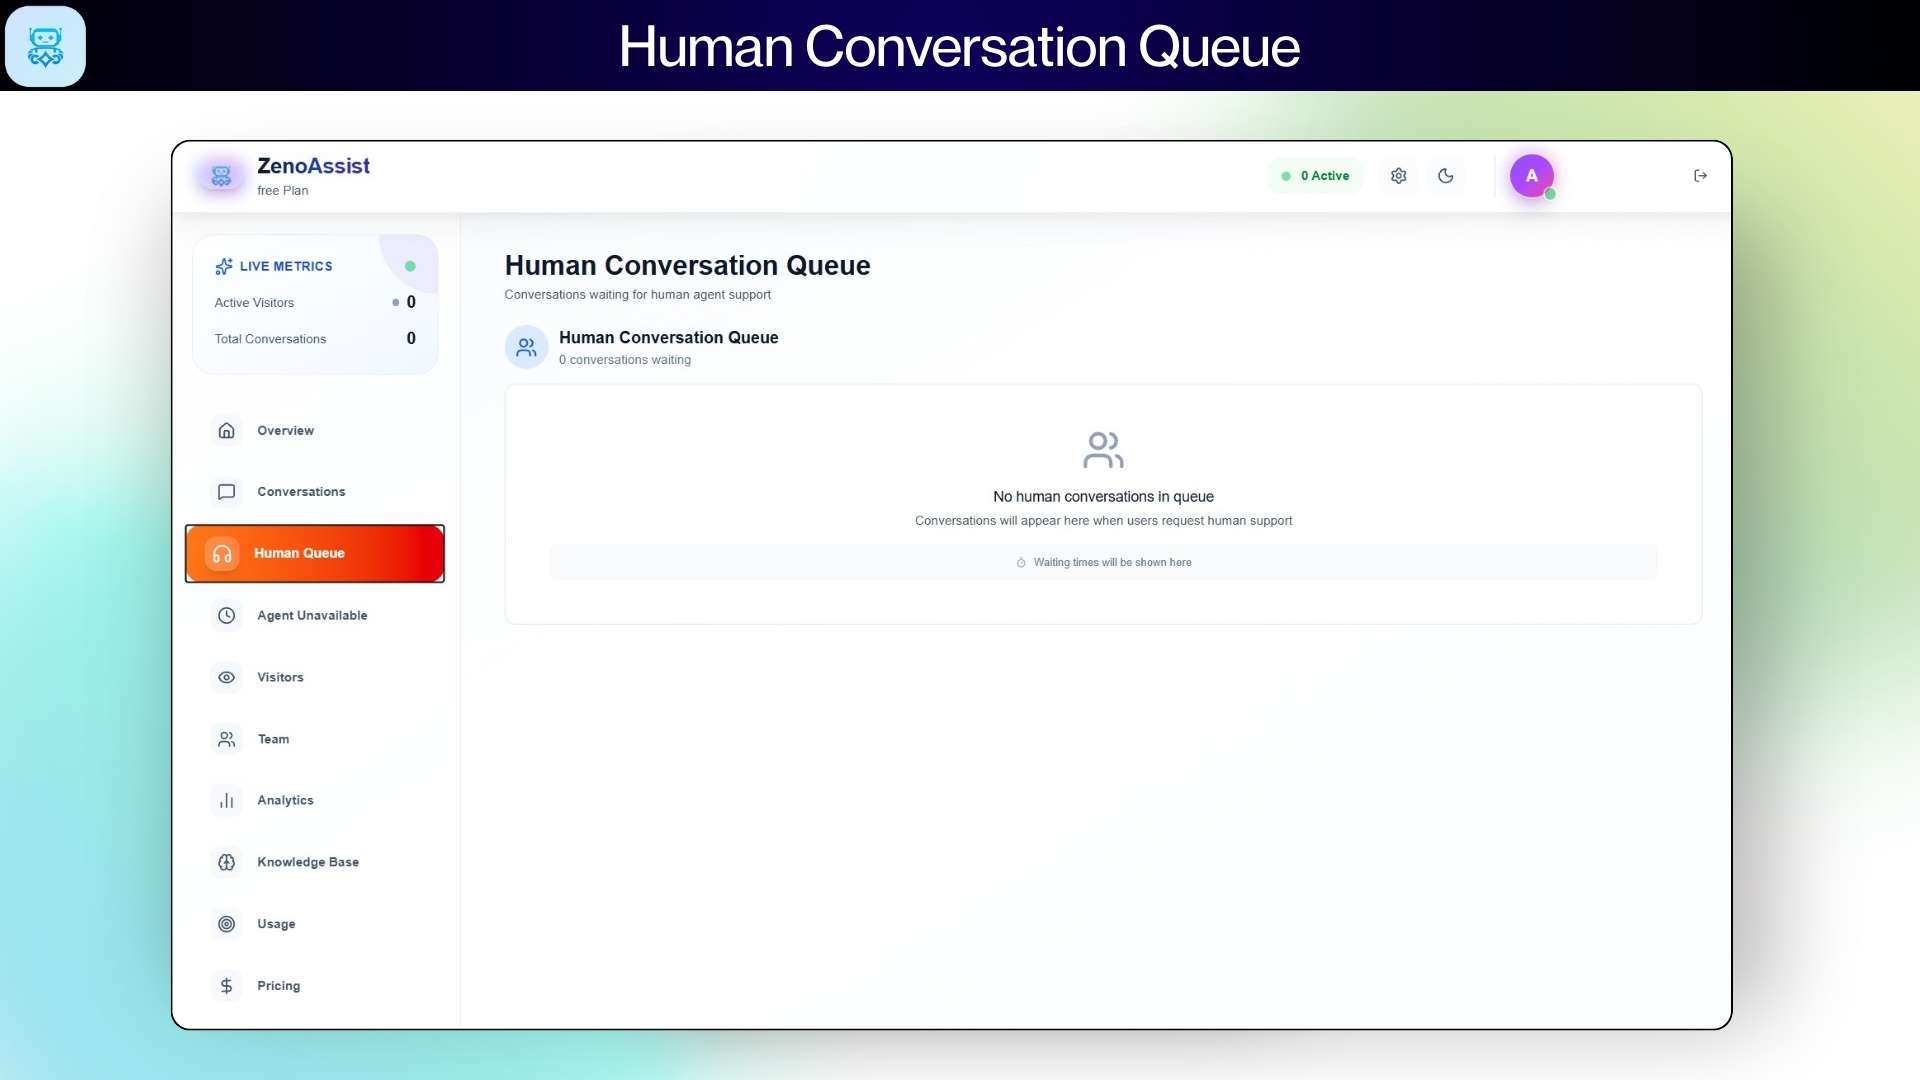The image size is (1920, 1080).
Task: Toggle the Live Metrics status indicator
Action: point(410,266)
